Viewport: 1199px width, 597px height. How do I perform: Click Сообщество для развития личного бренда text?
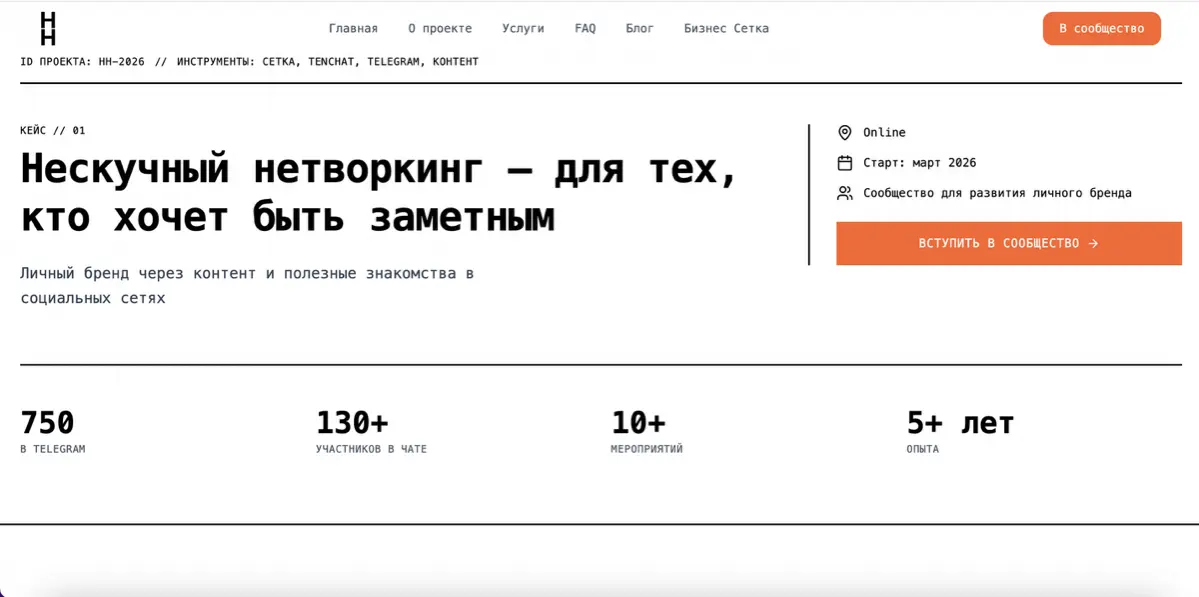(x=997, y=193)
